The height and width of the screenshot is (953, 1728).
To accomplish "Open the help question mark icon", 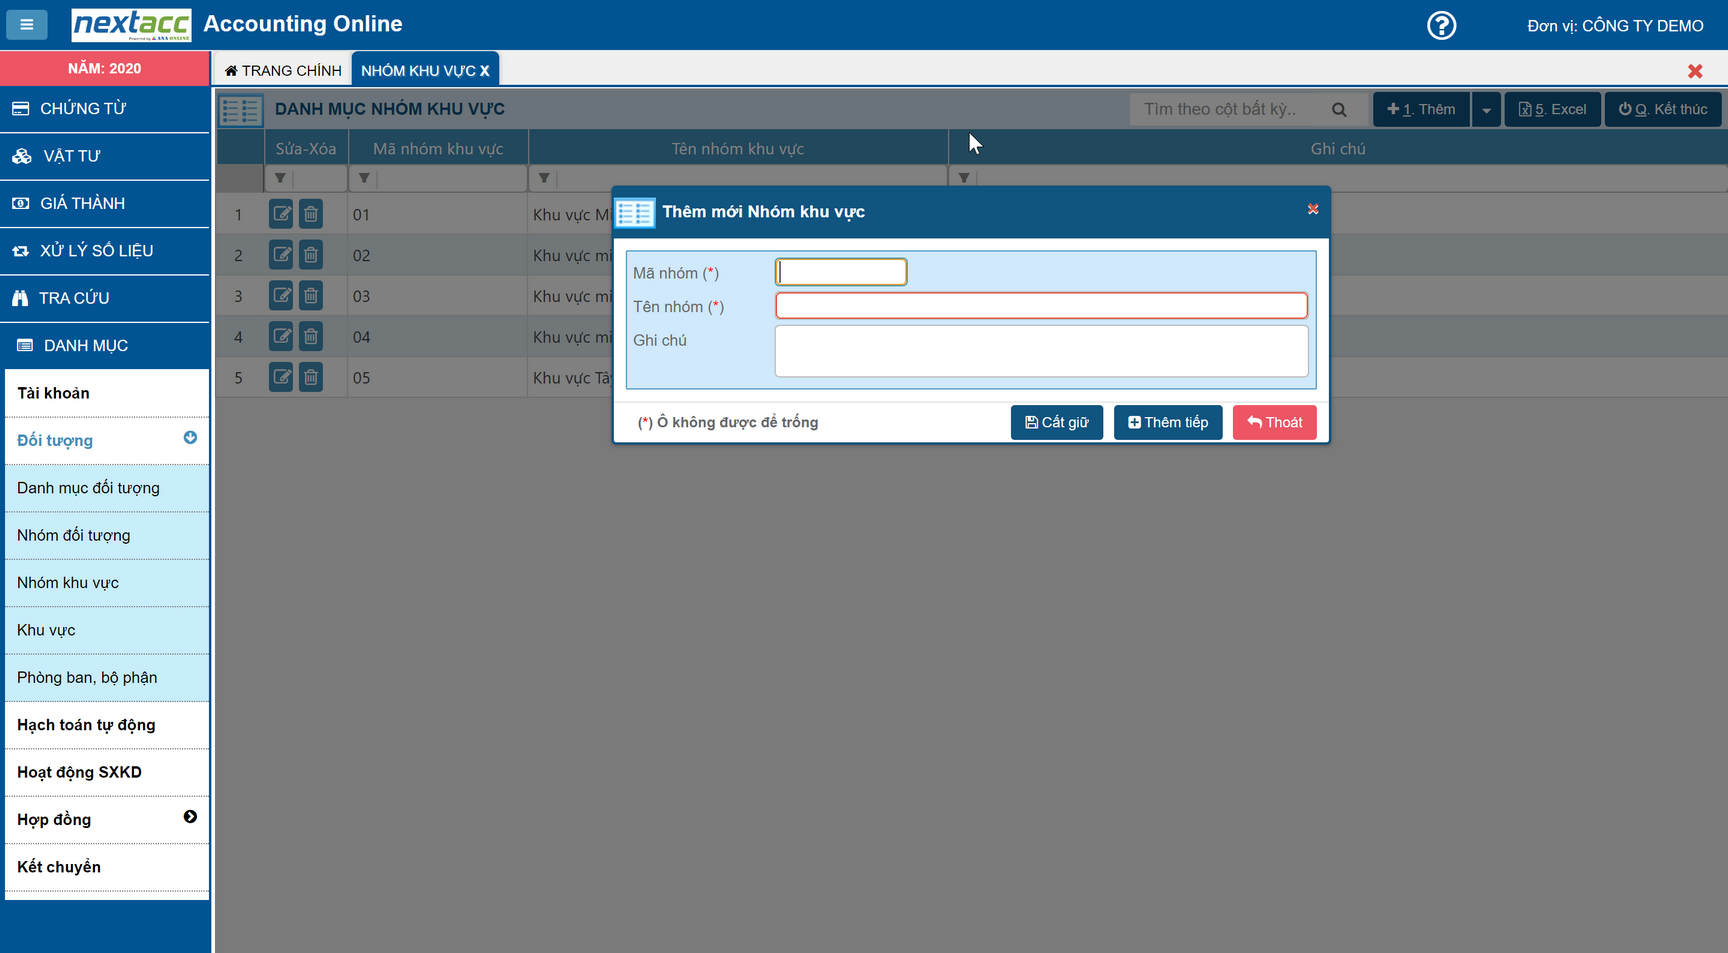I will 1441,25.
